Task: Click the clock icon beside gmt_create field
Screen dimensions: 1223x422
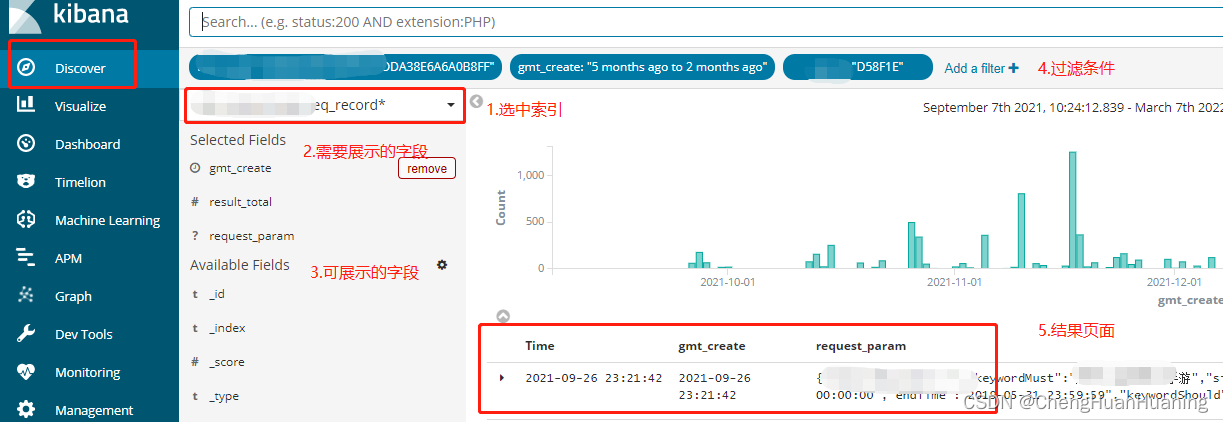Action: point(195,168)
